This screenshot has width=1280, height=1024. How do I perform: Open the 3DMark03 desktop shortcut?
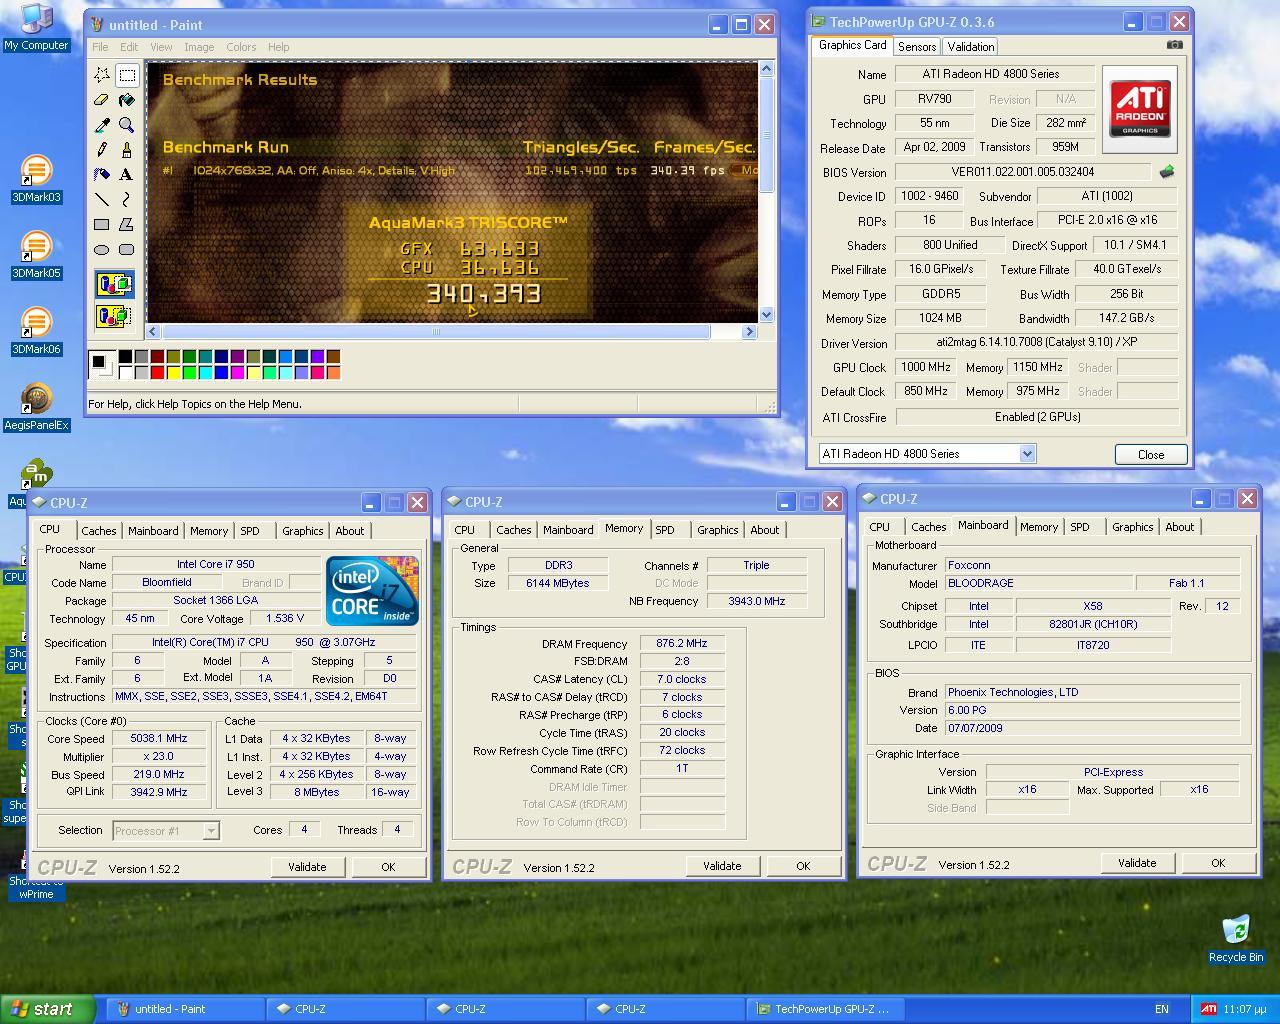tap(36, 180)
